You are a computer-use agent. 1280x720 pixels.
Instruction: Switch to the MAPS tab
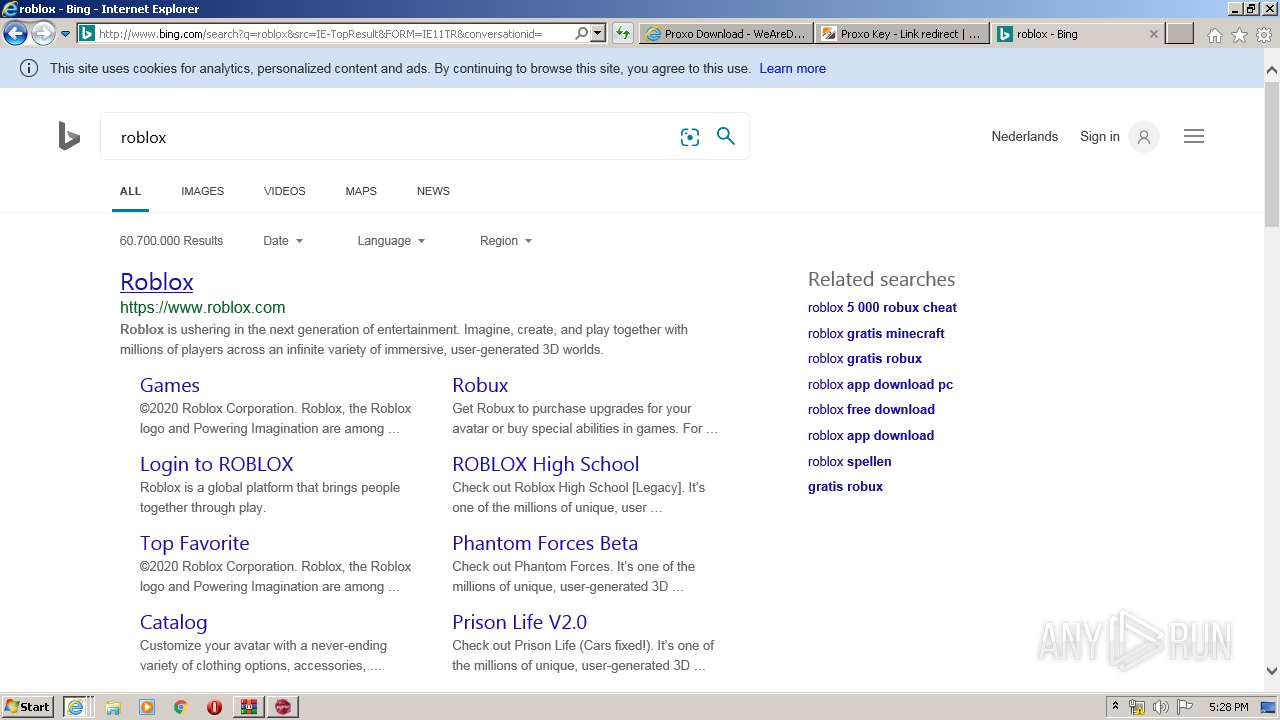point(361,191)
